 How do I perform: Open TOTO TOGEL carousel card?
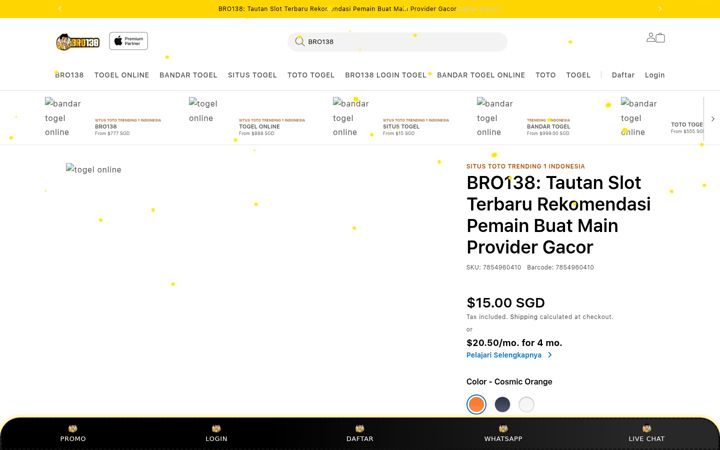pyautogui.click(x=662, y=118)
